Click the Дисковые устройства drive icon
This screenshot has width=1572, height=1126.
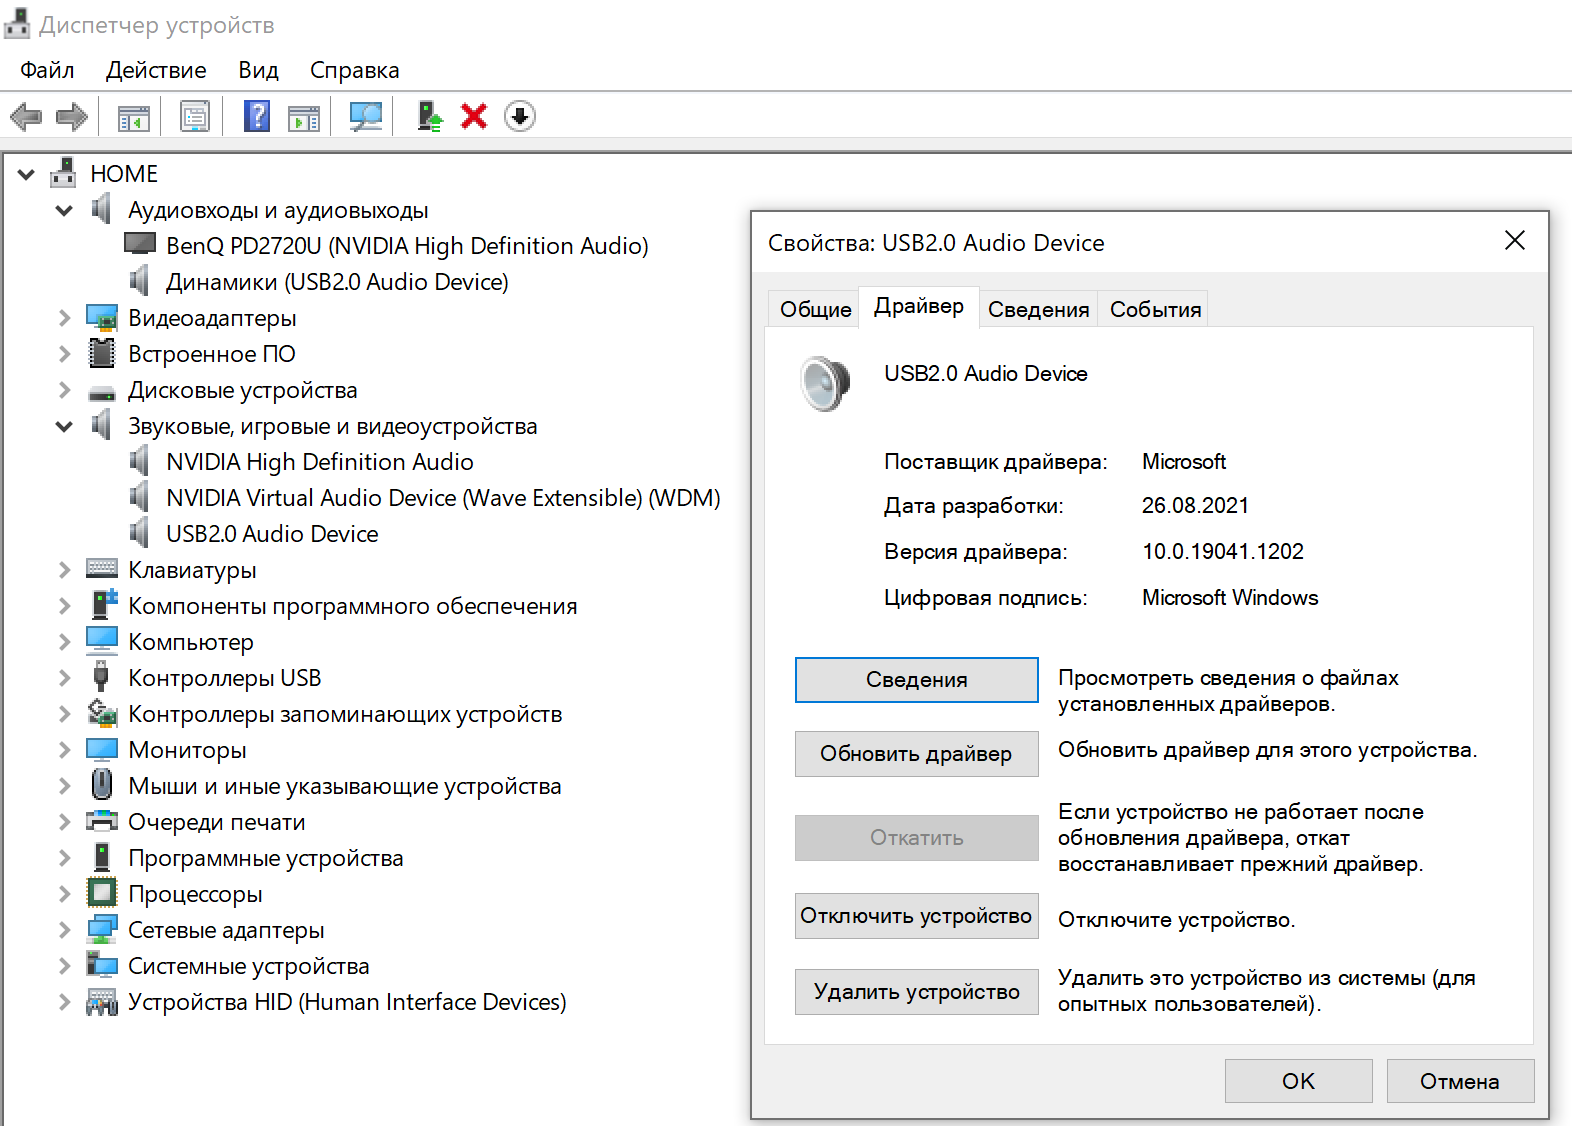(102, 392)
